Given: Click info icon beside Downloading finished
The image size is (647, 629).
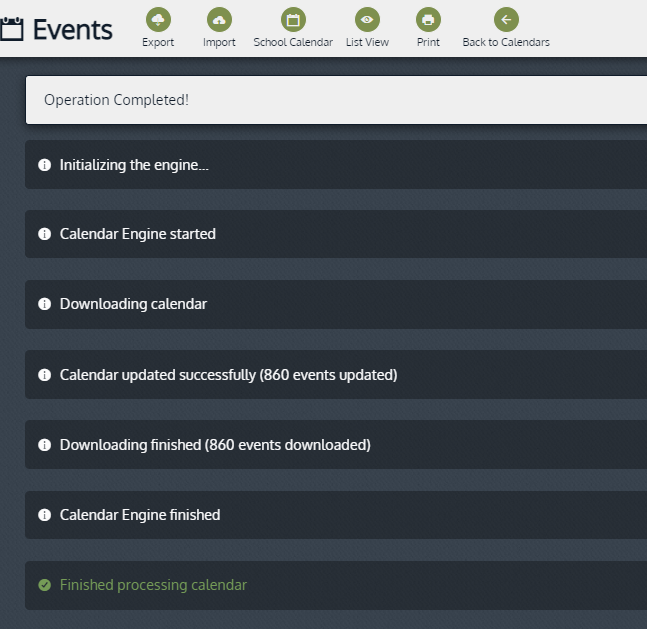Looking at the screenshot, I should (45, 445).
